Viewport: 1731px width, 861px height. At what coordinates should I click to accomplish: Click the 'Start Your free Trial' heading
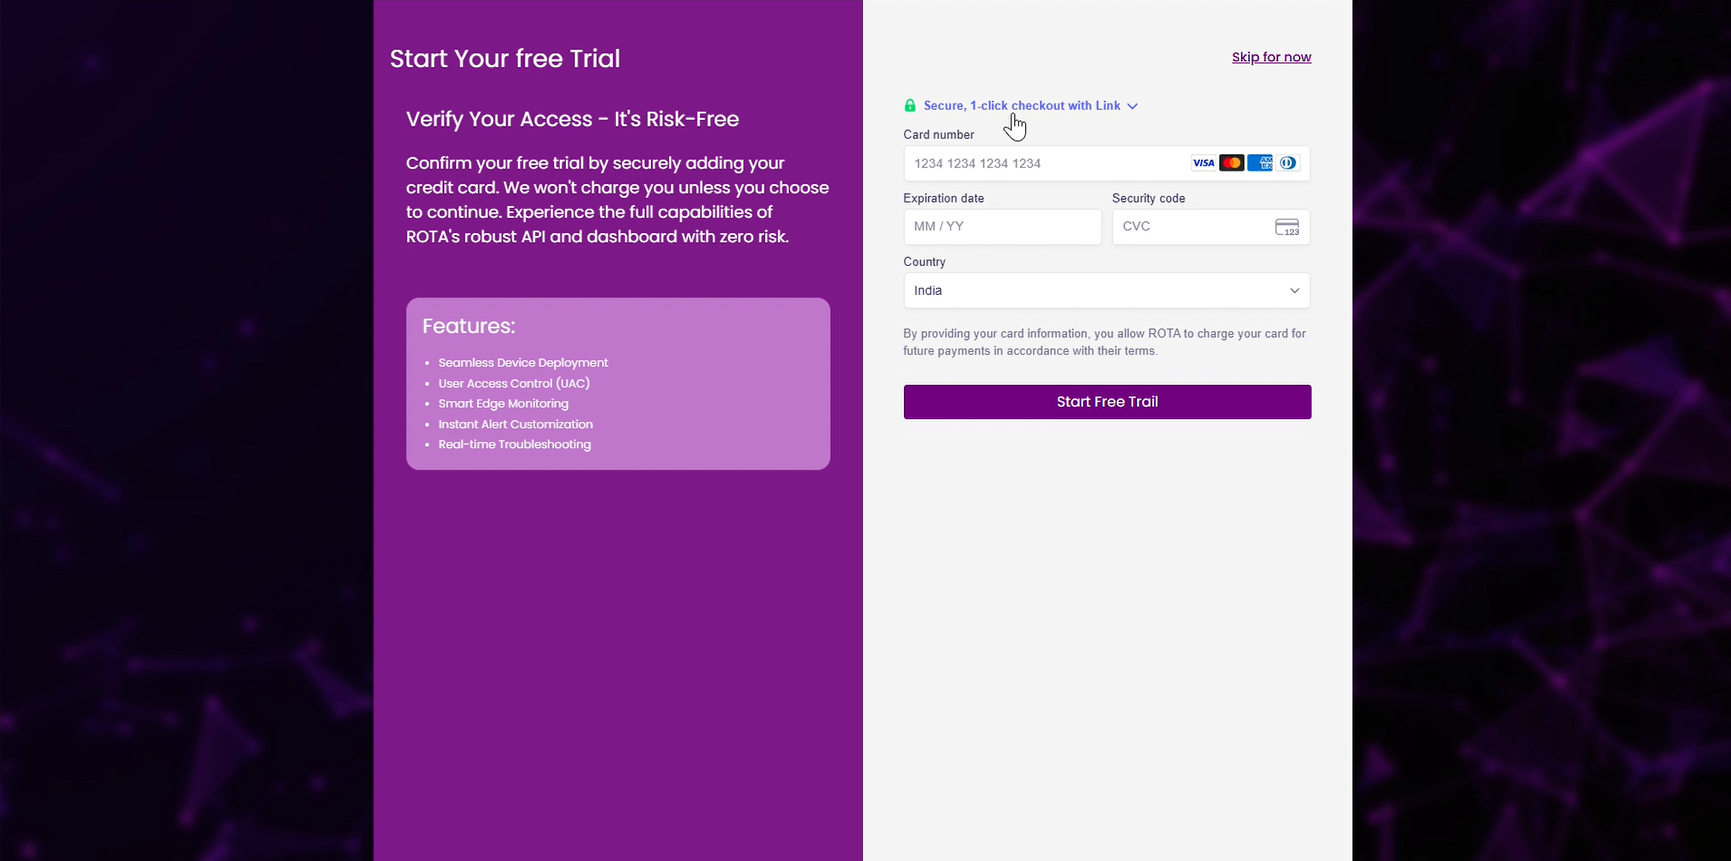coord(505,59)
